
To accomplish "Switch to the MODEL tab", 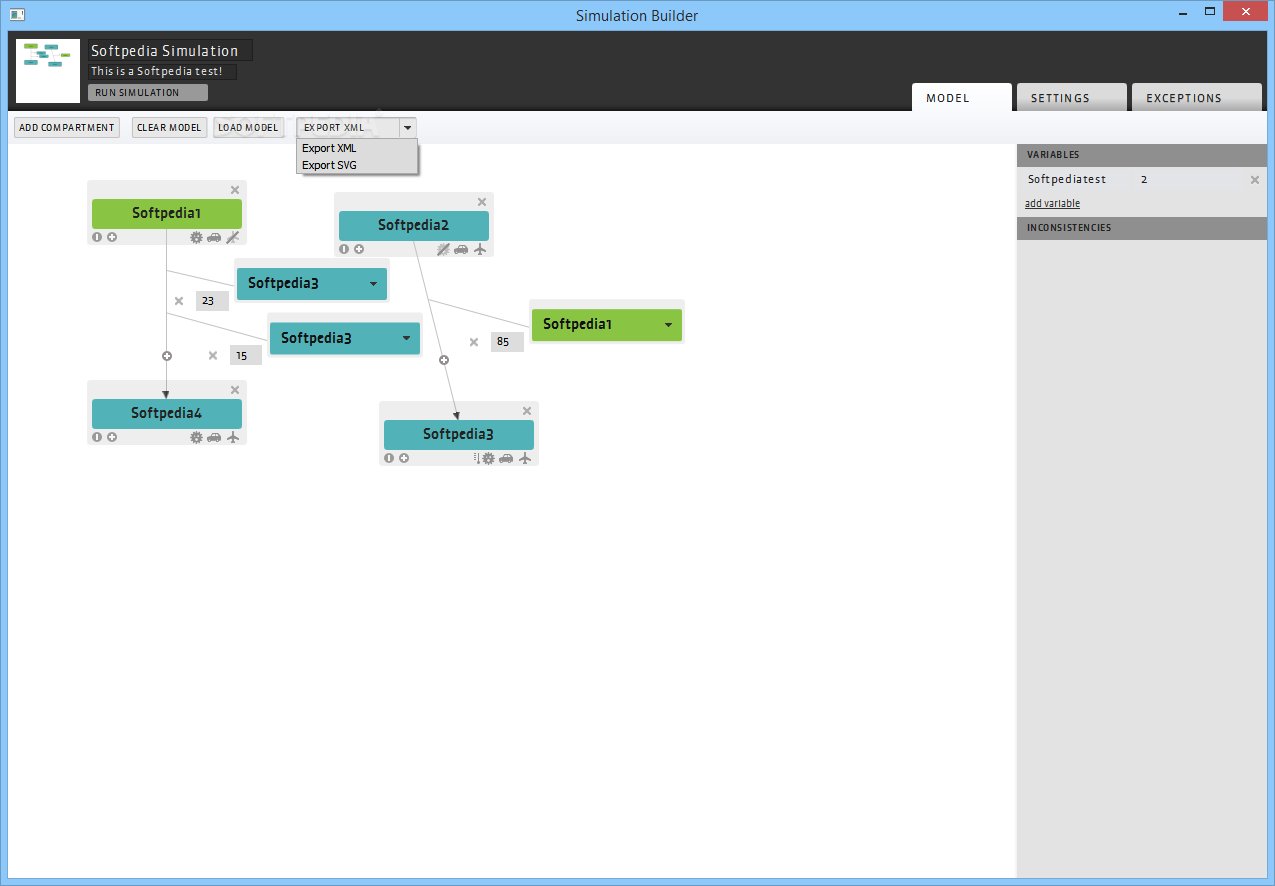I will pyautogui.click(x=961, y=97).
